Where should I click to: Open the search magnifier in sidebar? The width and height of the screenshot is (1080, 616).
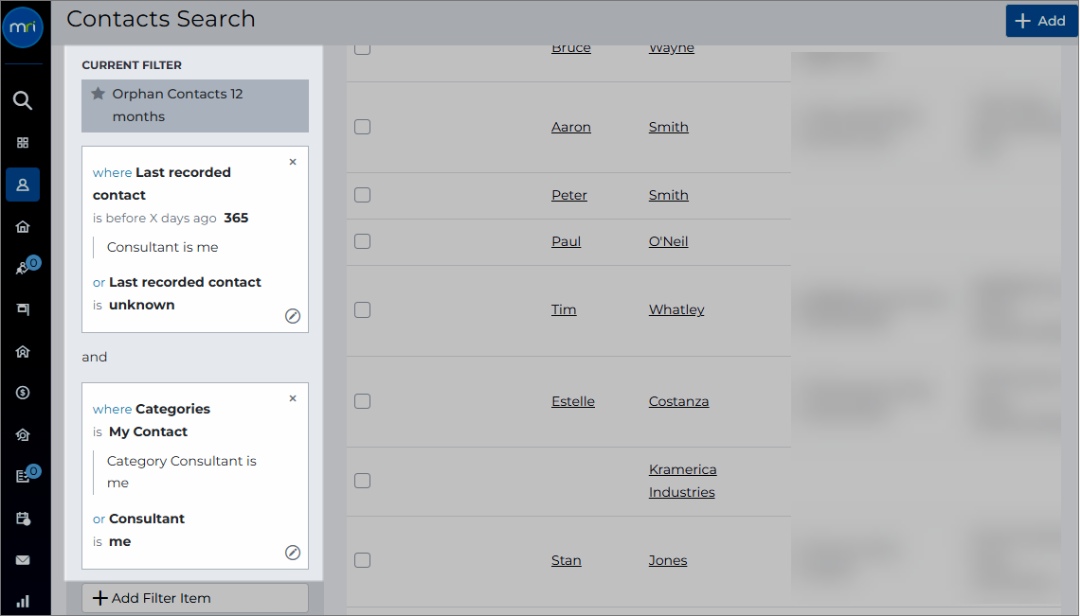(x=23, y=101)
